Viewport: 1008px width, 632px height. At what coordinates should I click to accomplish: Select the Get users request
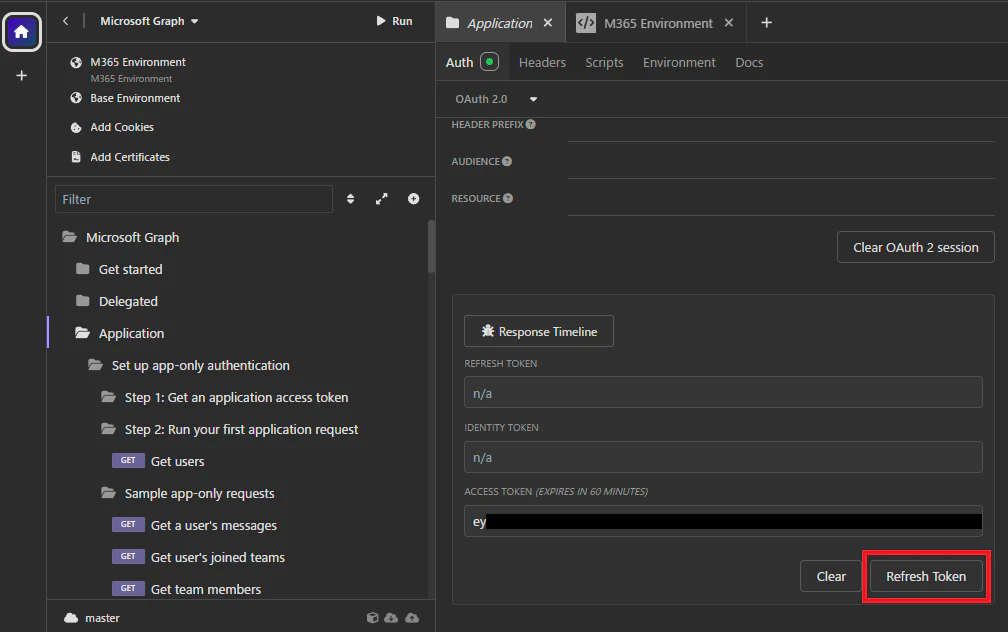pos(177,462)
